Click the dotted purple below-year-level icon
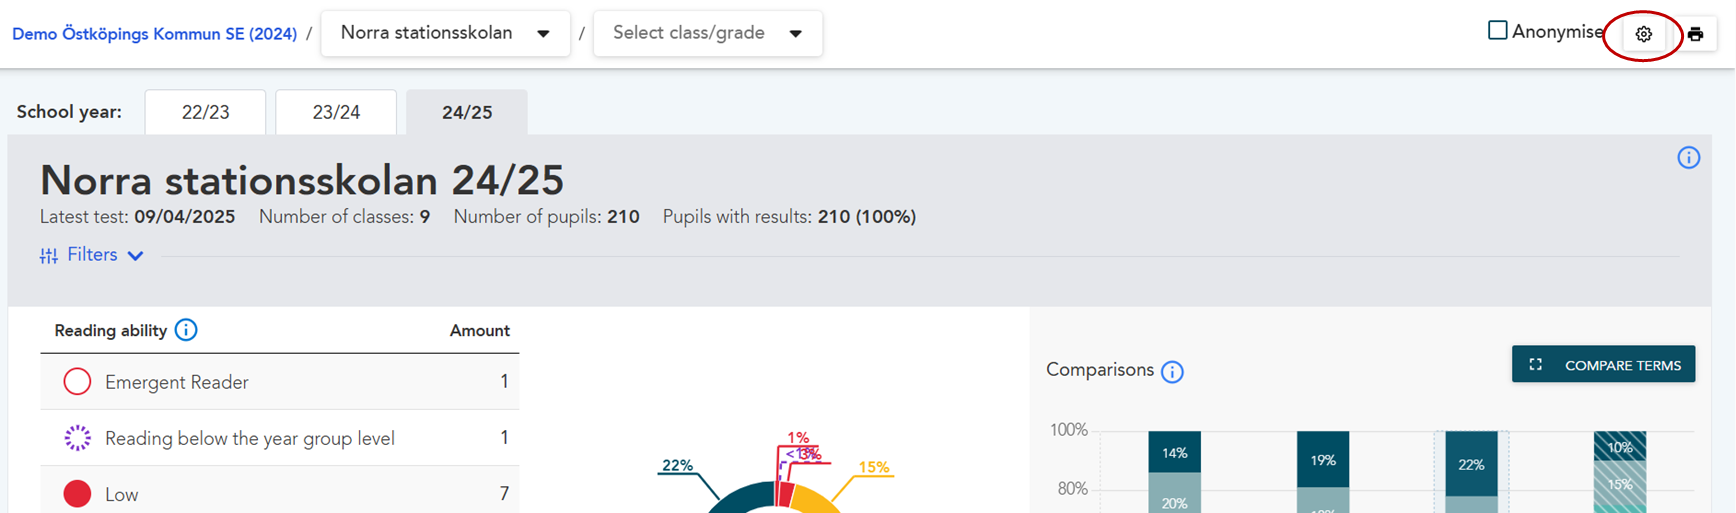 [77, 438]
